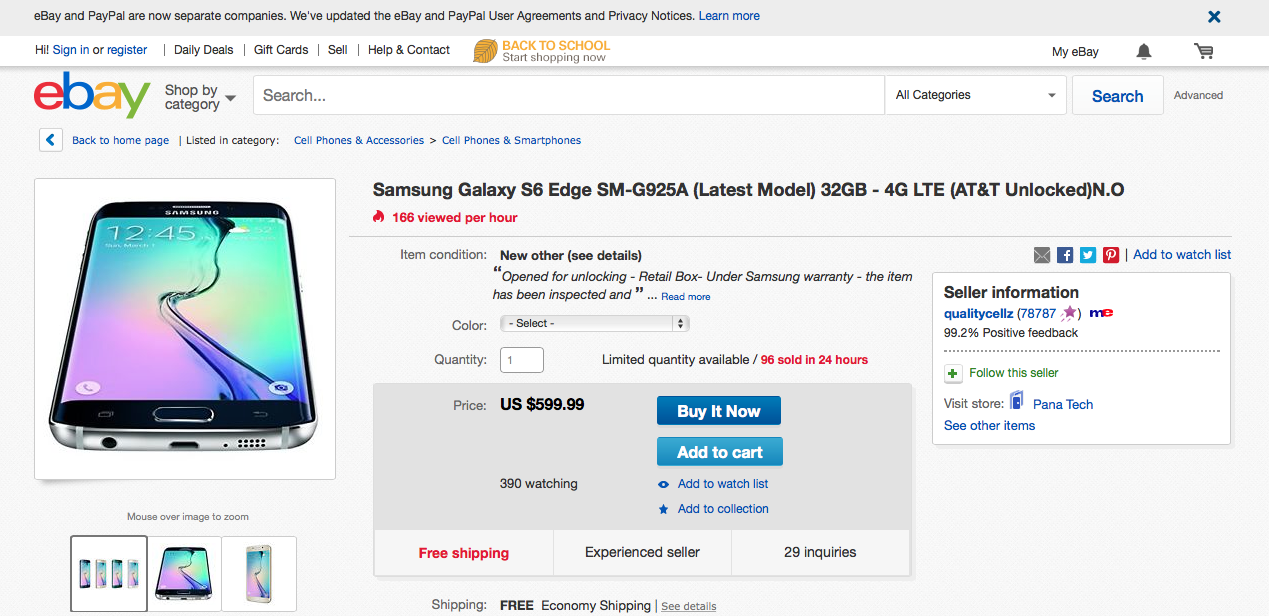Select the gold phone thumbnail
This screenshot has width=1269, height=616.
pyautogui.click(x=259, y=573)
